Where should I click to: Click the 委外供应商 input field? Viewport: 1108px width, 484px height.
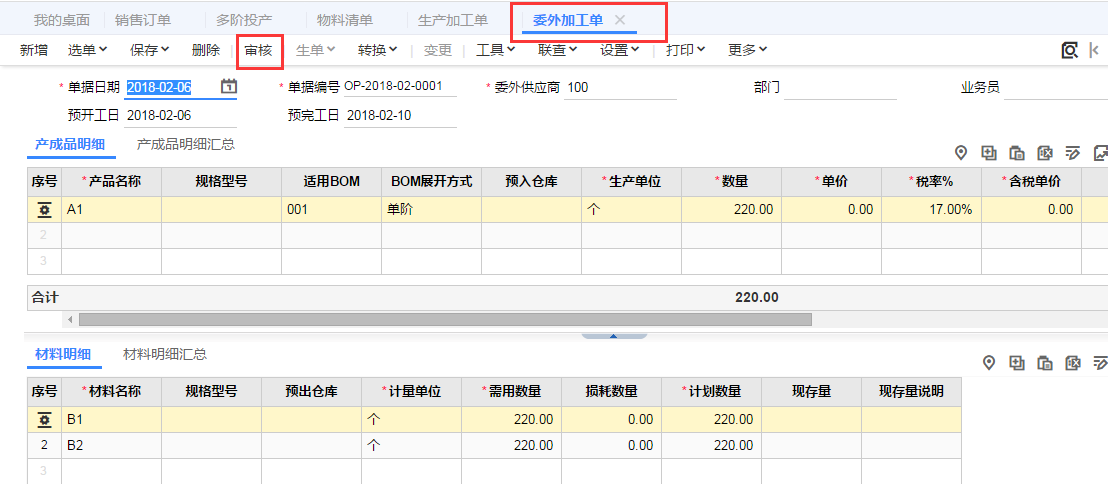(620, 88)
